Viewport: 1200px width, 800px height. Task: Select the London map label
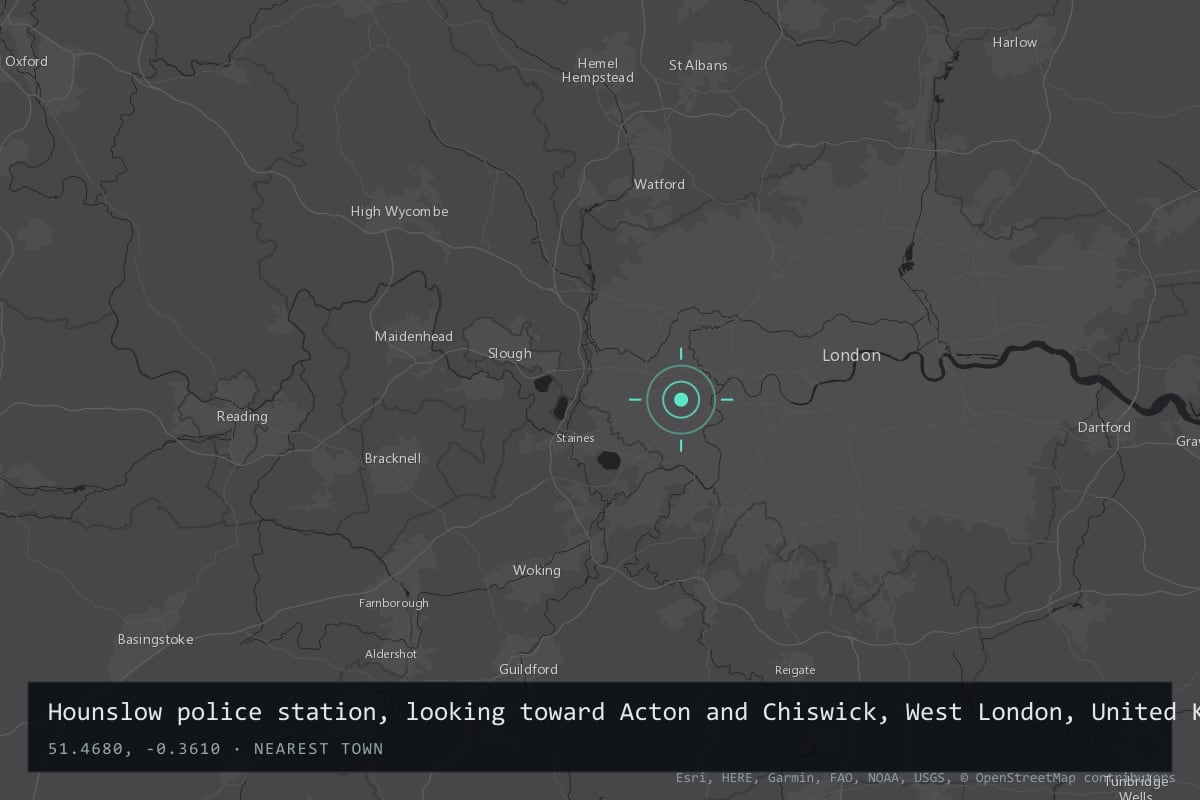[x=851, y=355]
